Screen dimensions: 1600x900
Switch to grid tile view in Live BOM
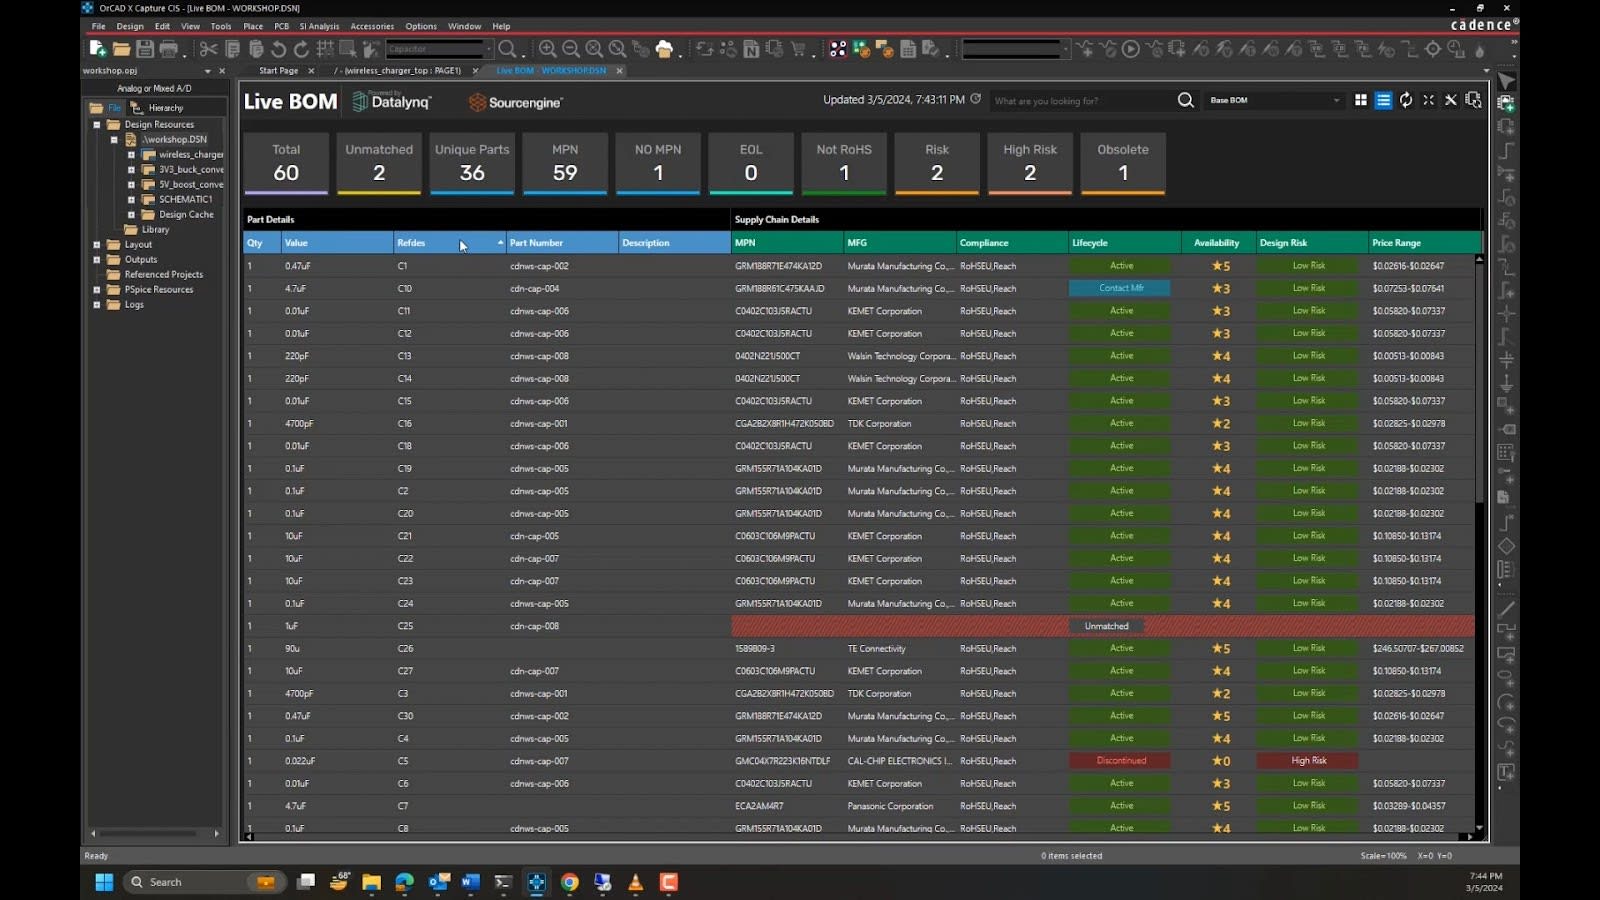(1360, 100)
